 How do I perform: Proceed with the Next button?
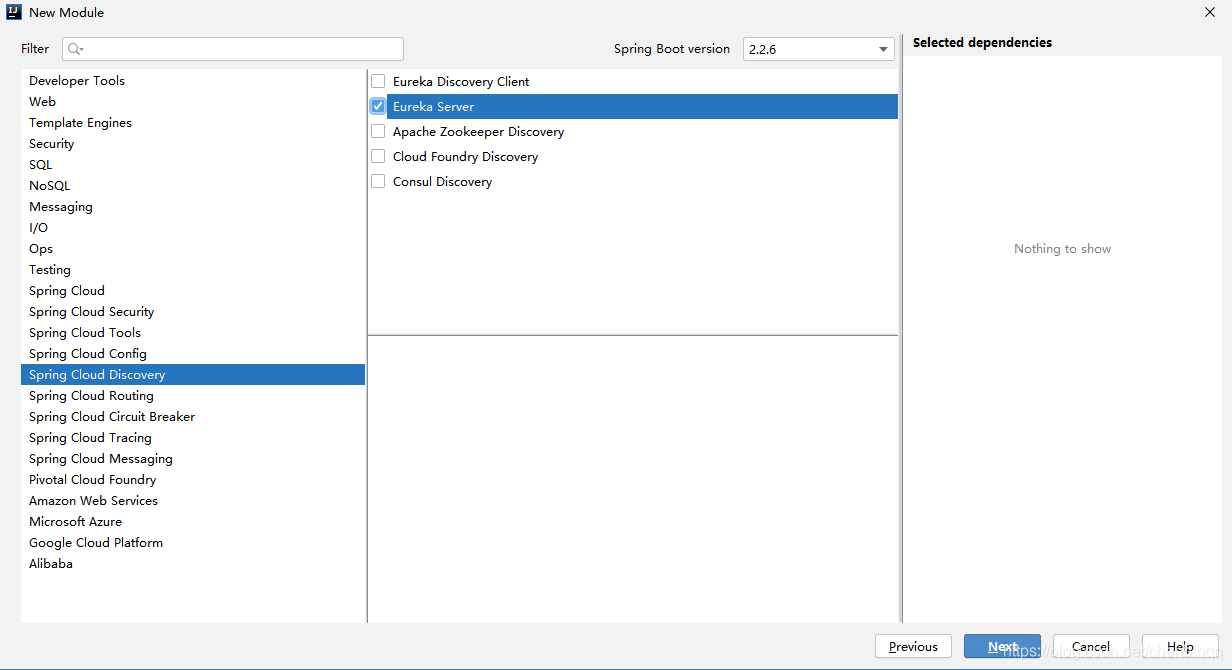tap(1002, 647)
